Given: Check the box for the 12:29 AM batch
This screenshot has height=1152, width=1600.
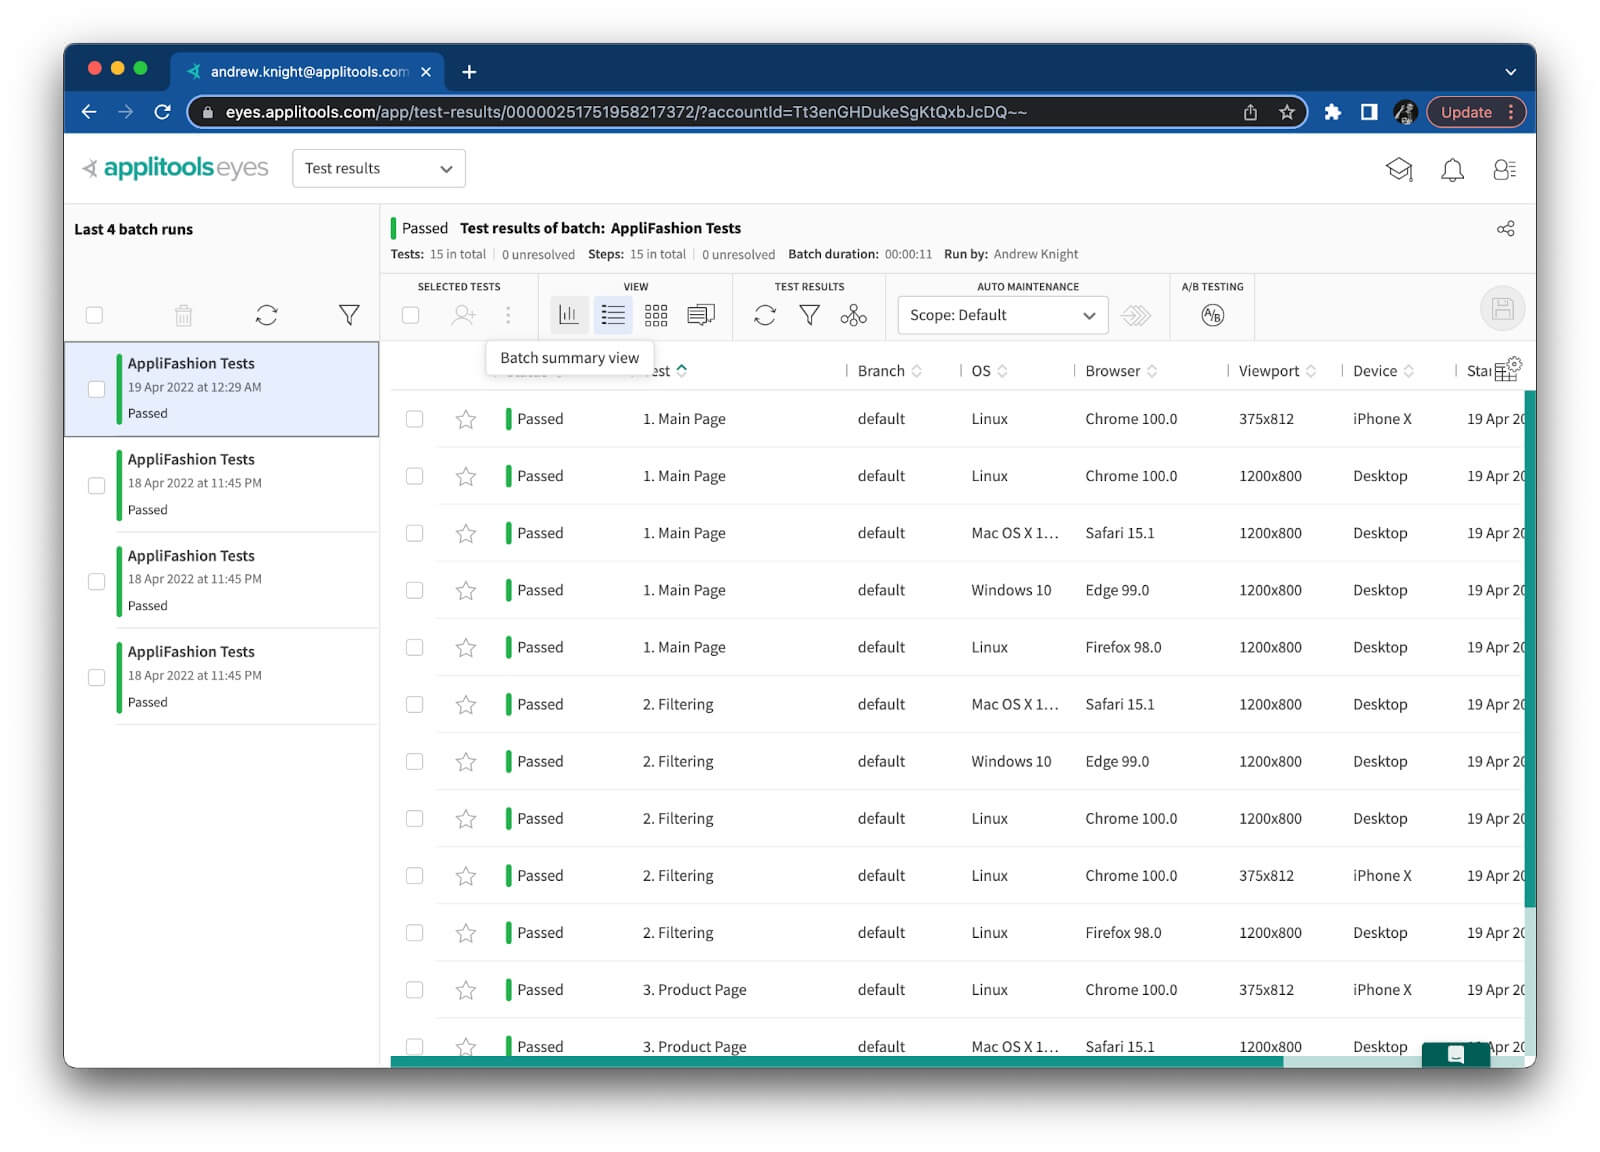Looking at the screenshot, I should [x=97, y=389].
